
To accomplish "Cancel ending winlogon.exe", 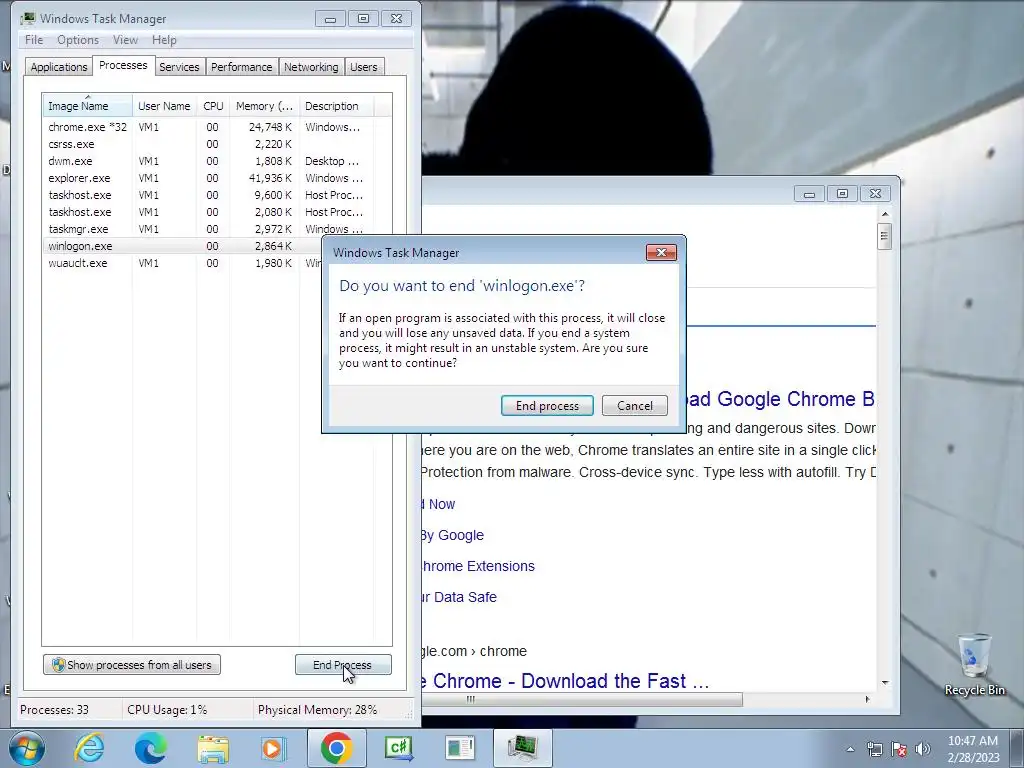I will [x=635, y=406].
